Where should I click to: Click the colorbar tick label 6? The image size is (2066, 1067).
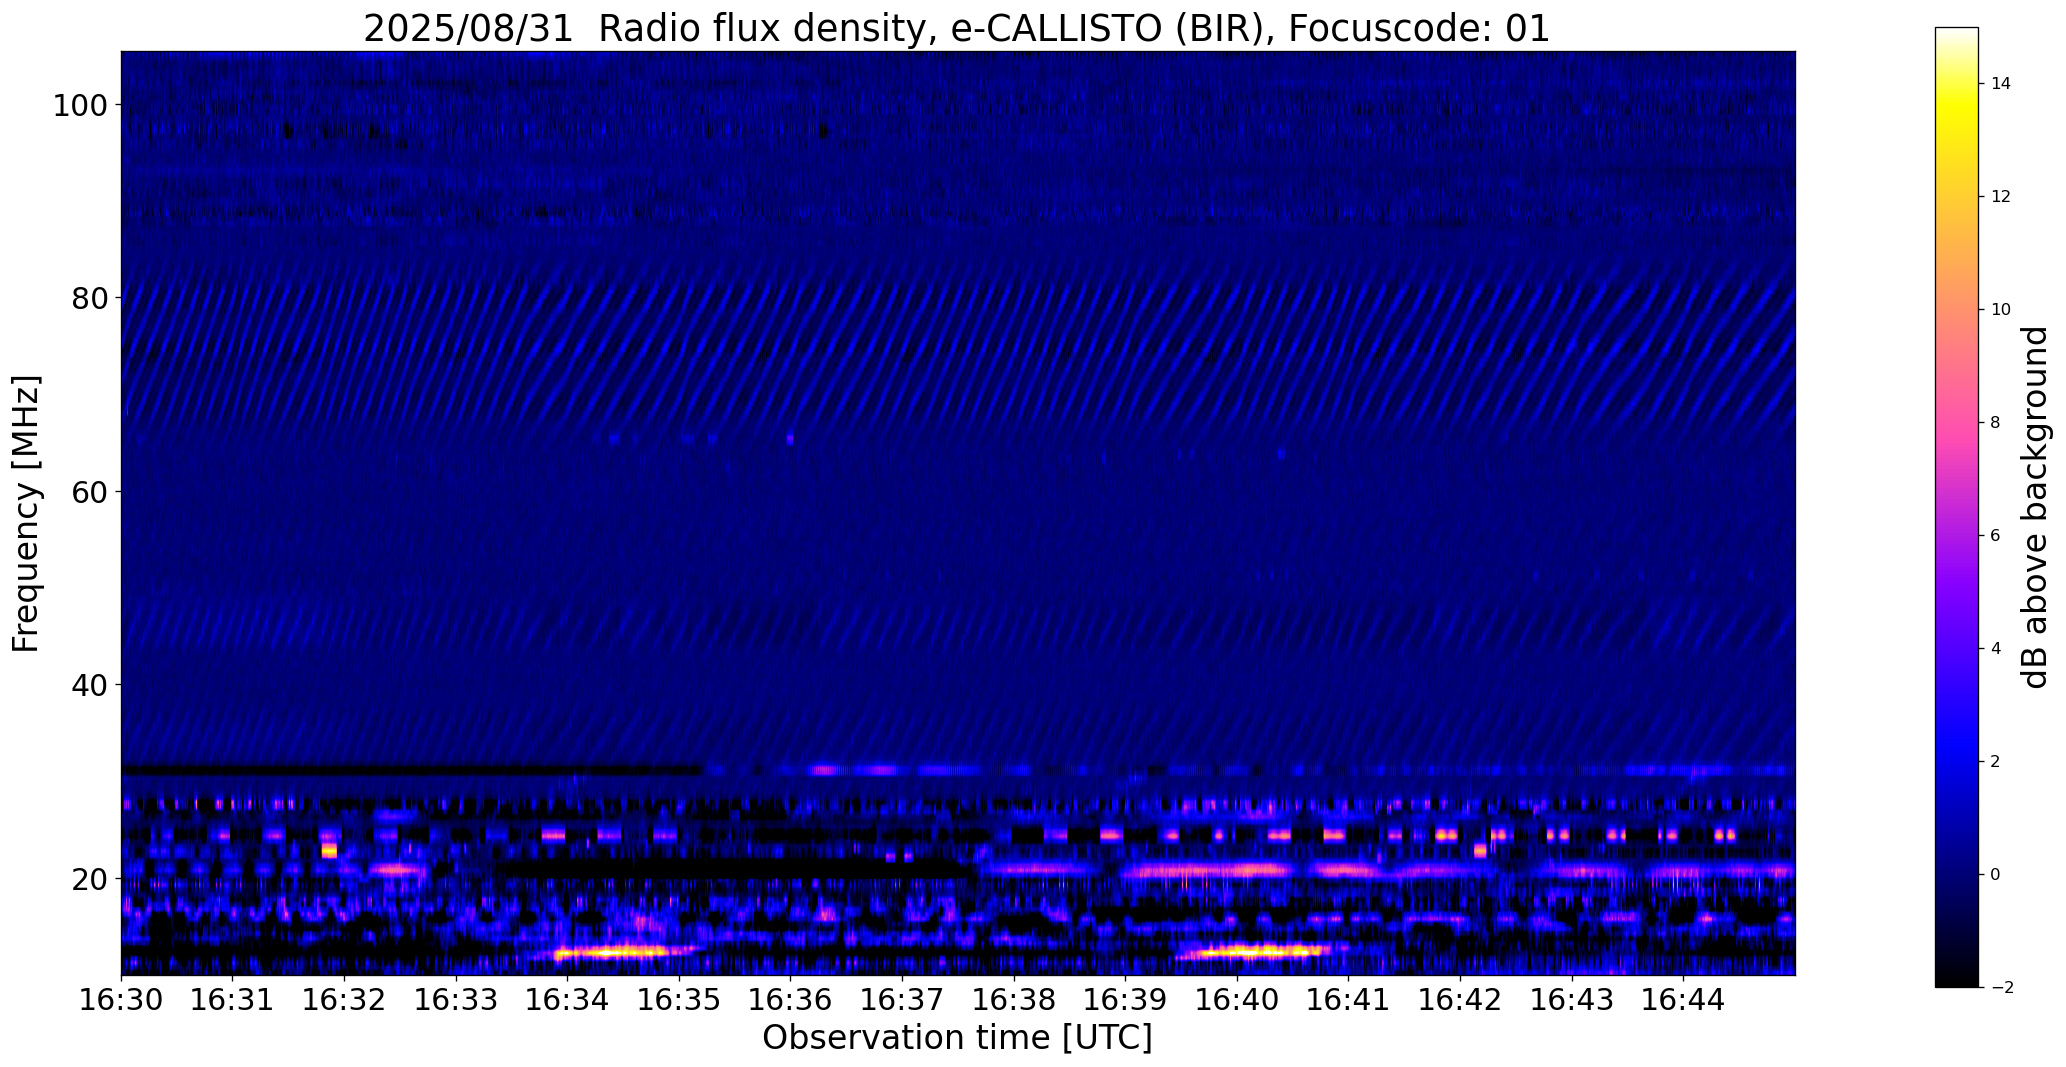pyautogui.click(x=1996, y=536)
